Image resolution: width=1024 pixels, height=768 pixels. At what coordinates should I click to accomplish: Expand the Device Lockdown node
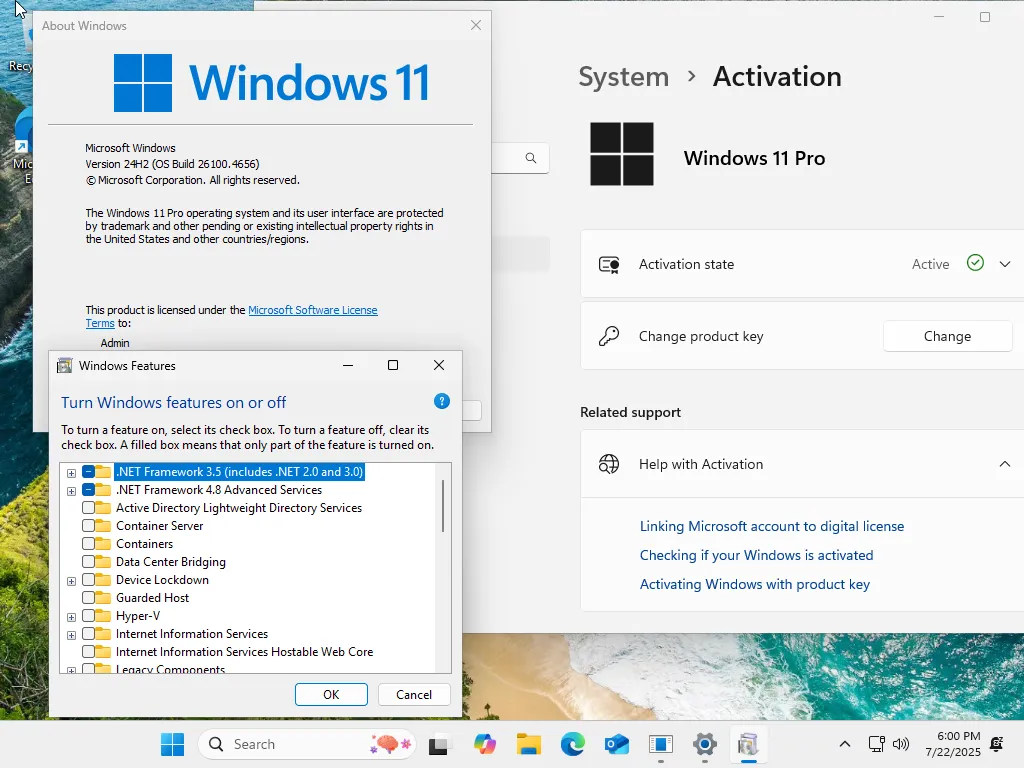point(71,581)
